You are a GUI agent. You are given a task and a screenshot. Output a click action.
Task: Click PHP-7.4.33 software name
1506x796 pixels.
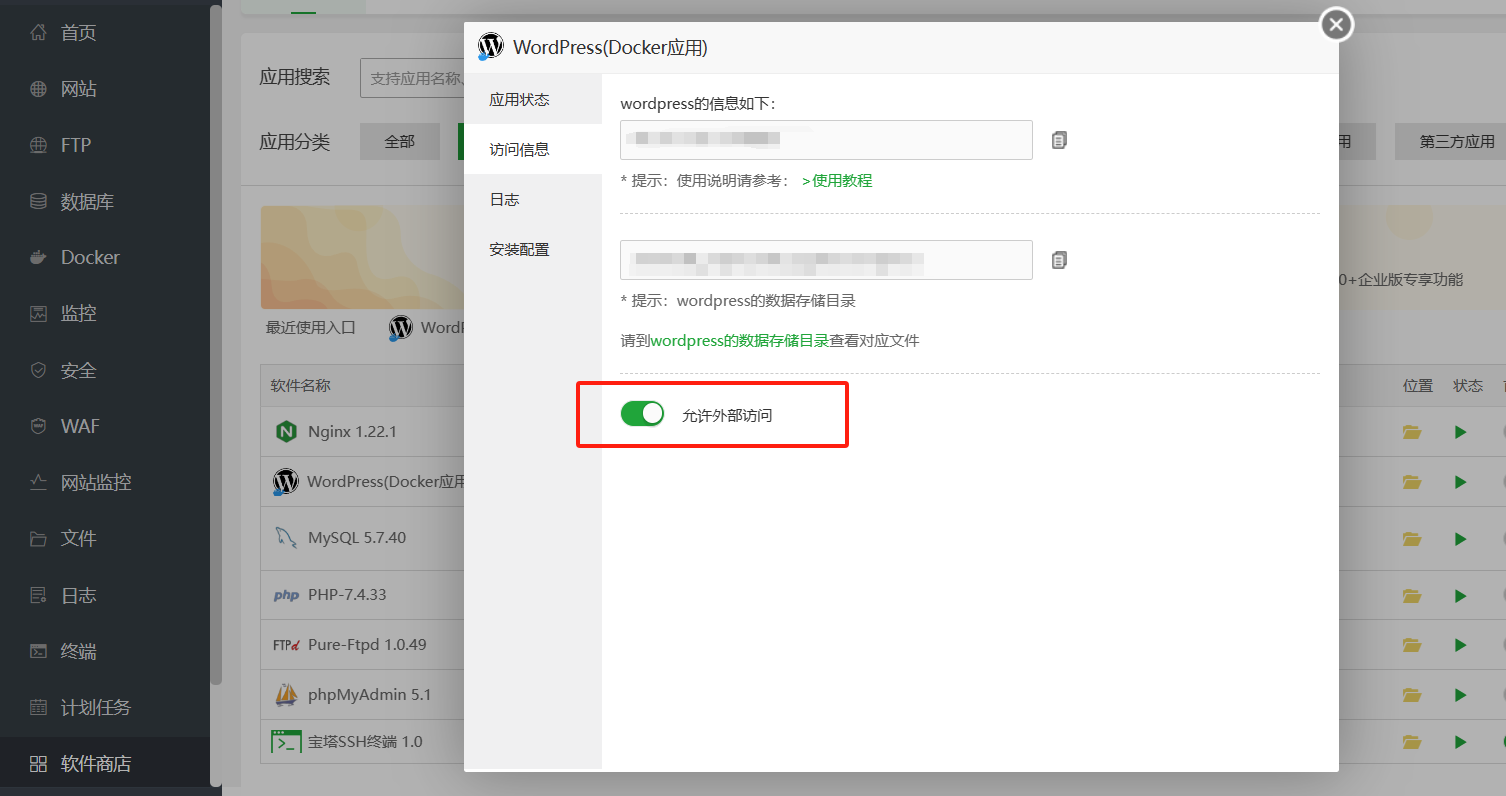(x=347, y=595)
